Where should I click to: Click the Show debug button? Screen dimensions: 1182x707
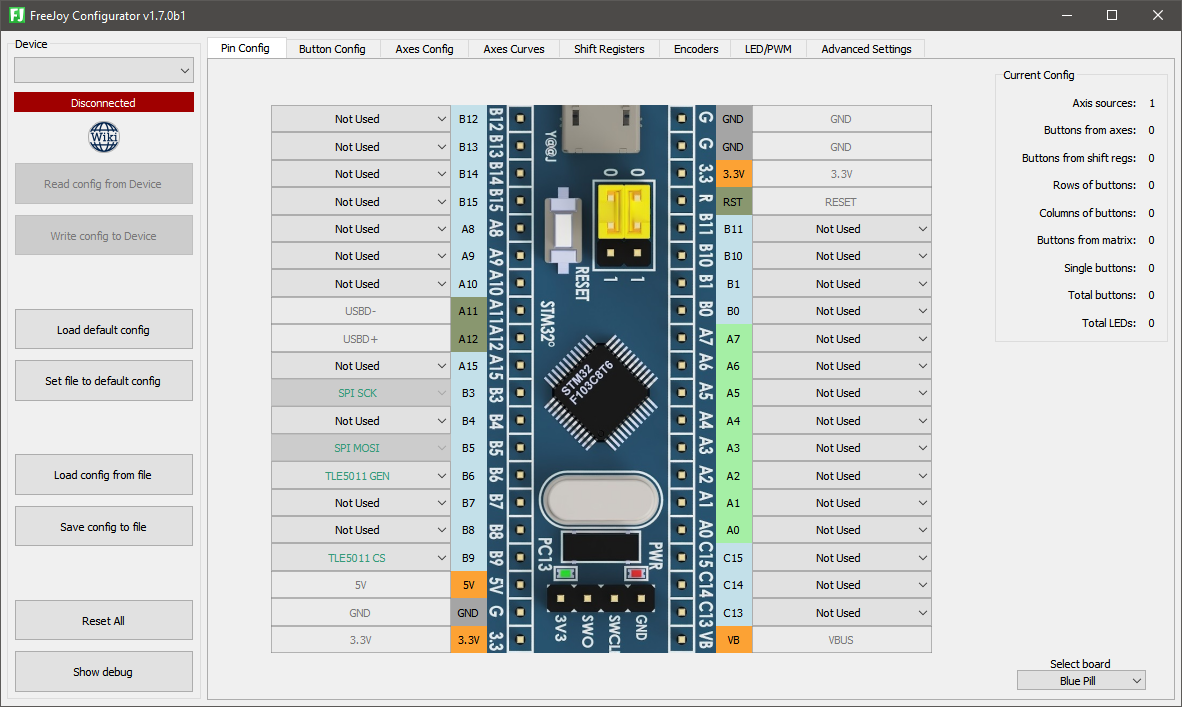(x=104, y=672)
